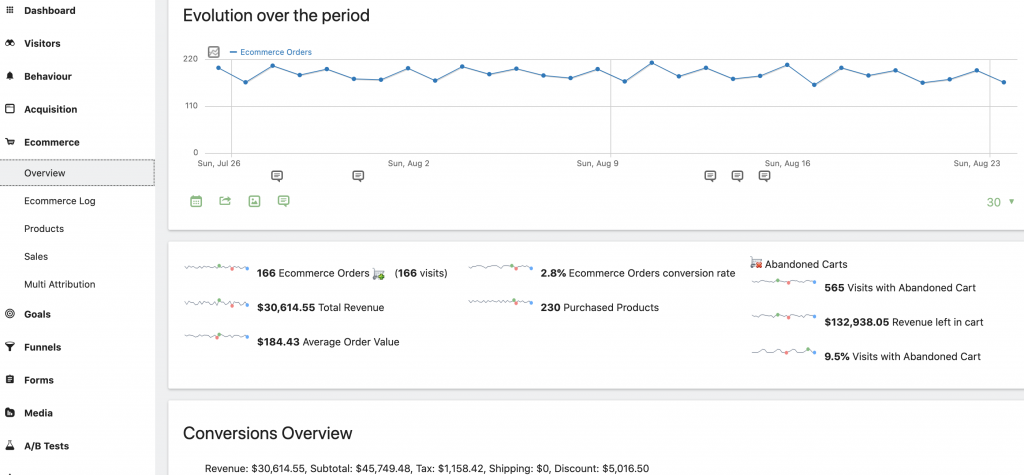Open the first annotation marker after Aug 9
The width and height of the screenshot is (1024, 475).
point(711,176)
